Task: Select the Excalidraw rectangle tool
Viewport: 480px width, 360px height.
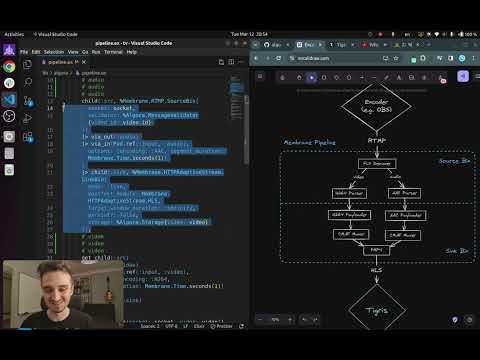Action: coord(324,78)
